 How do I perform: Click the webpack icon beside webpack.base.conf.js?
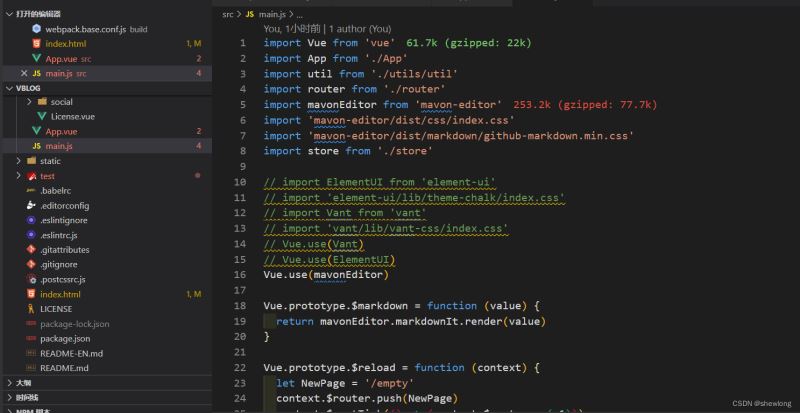(36, 29)
